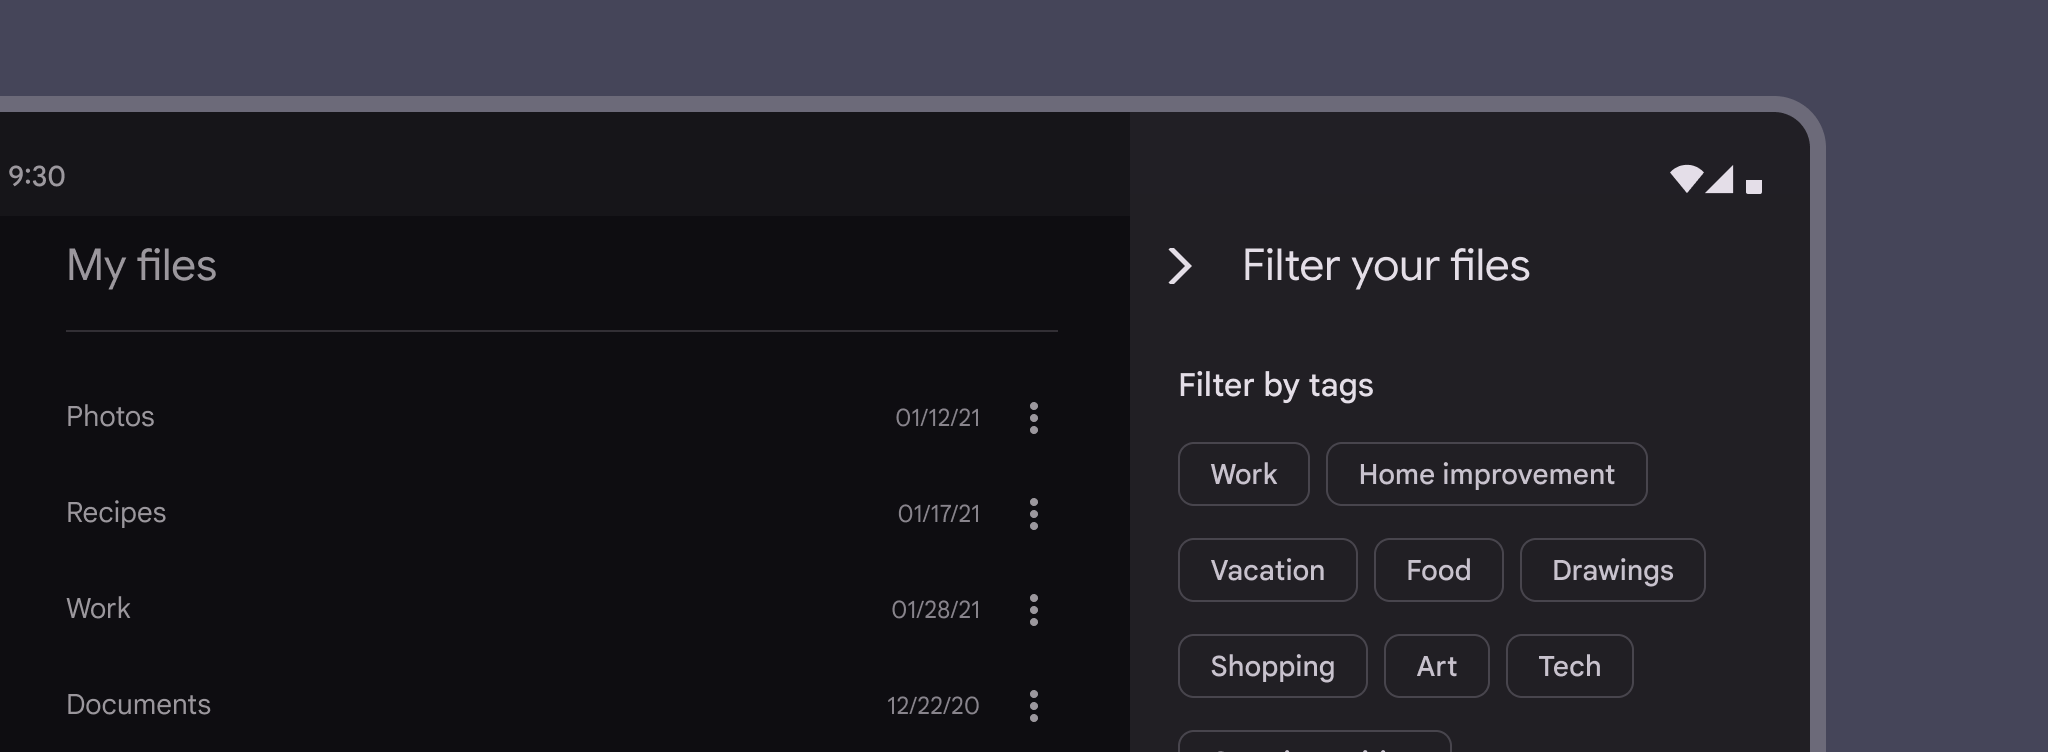Screen dimensions: 2048x752
Task: Toggle the Art tag filter
Action: (1437, 666)
